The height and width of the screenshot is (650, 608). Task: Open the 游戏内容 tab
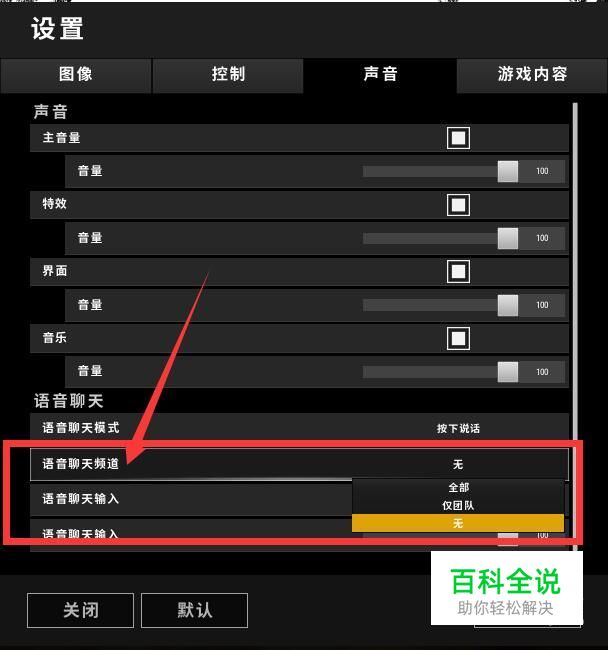click(x=532, y=75)
